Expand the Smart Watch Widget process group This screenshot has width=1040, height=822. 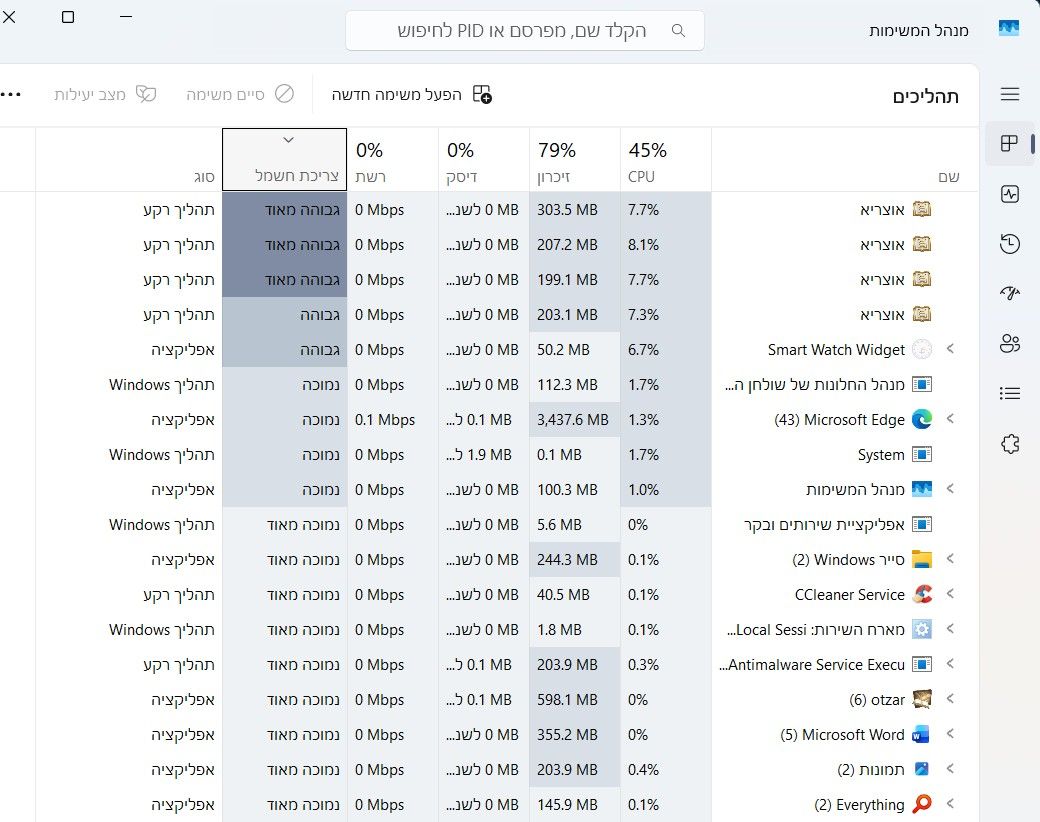(950, 348)
